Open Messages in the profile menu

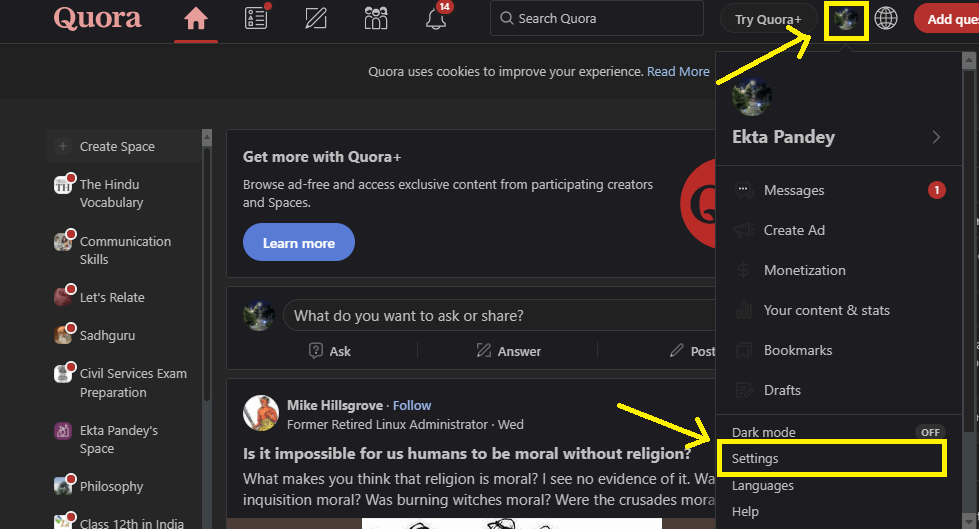point(794,190)
